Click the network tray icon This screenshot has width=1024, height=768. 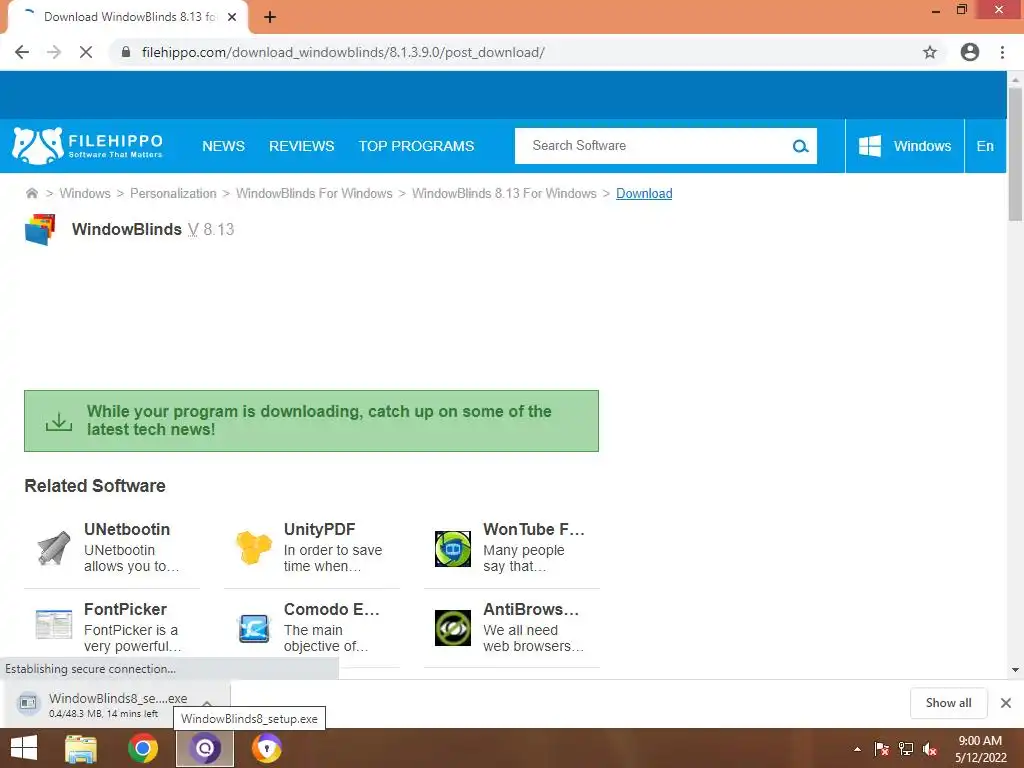(x=906, y=749)
